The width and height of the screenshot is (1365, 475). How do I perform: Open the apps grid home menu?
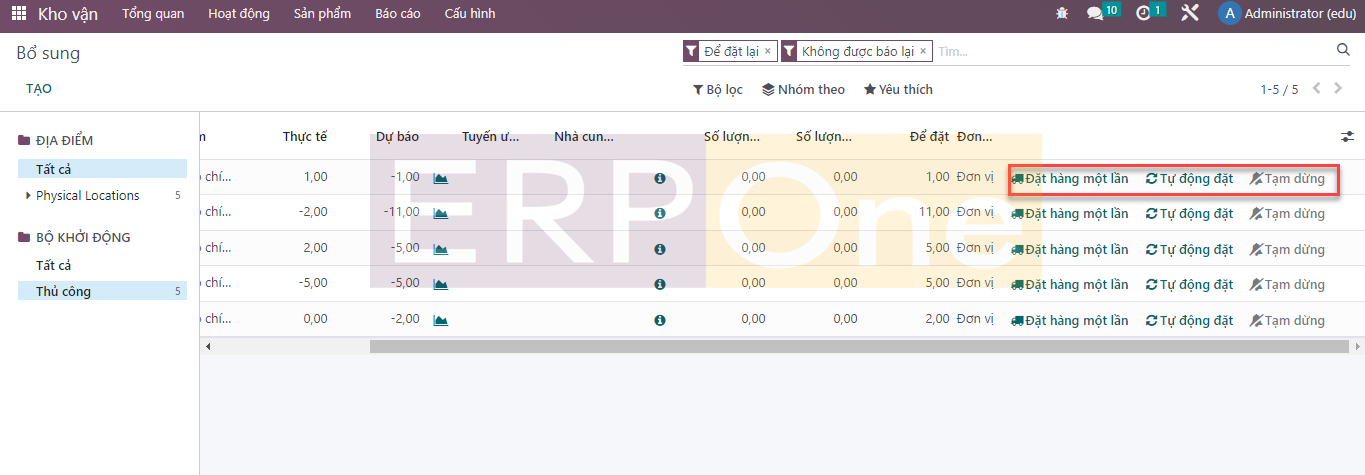tap(19, 14)
